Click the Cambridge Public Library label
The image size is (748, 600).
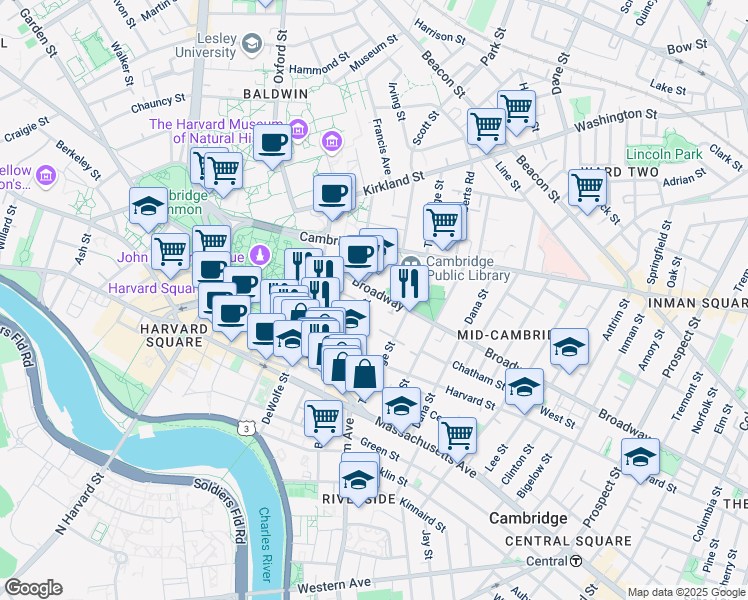[468, 268]
